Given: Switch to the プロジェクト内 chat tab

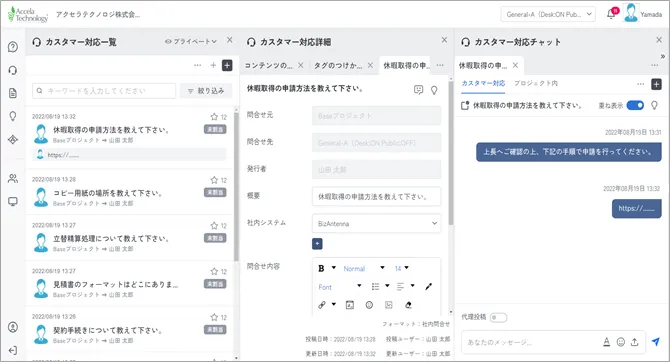Looking at the screenshot, I should [536, 83].
